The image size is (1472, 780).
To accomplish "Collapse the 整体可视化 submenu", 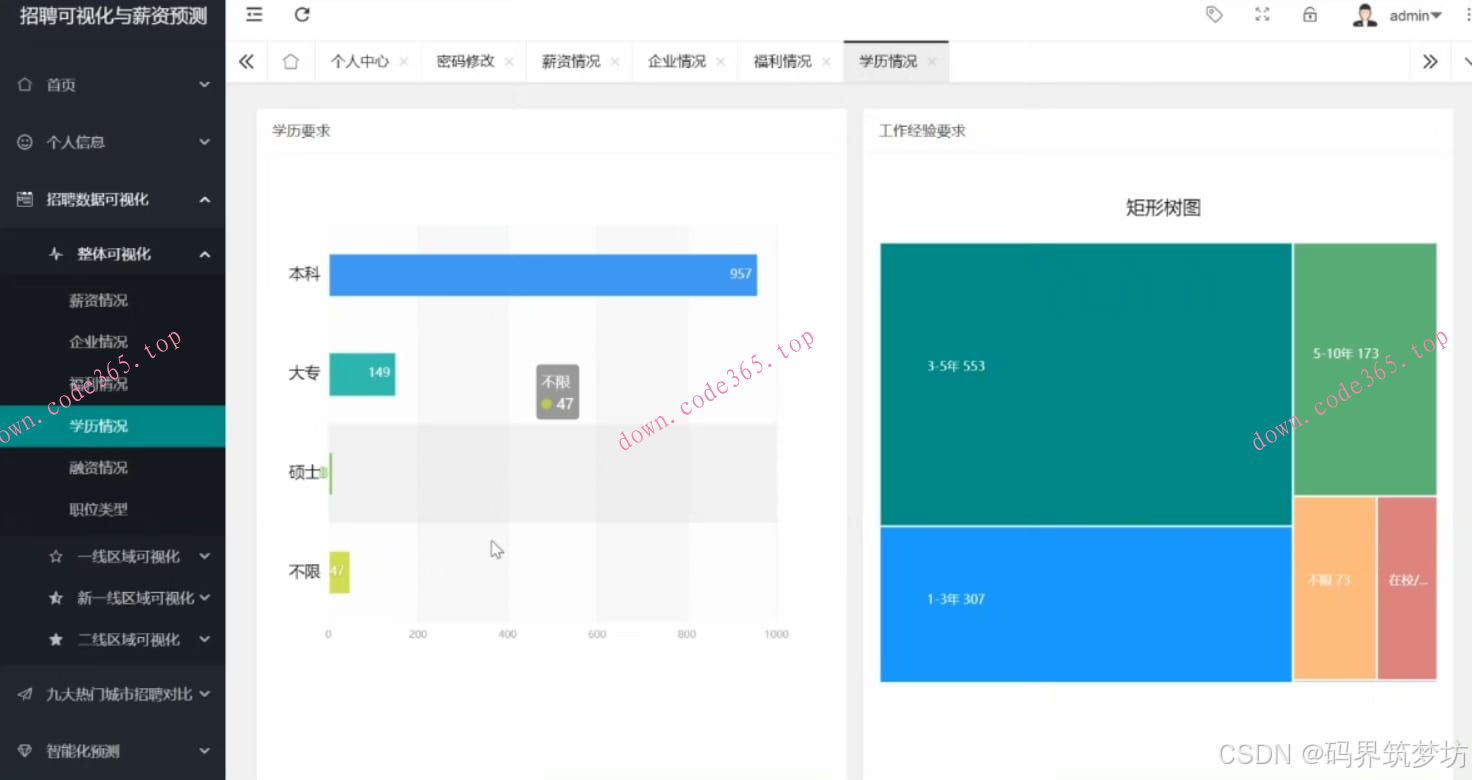I will pos(205,254).
